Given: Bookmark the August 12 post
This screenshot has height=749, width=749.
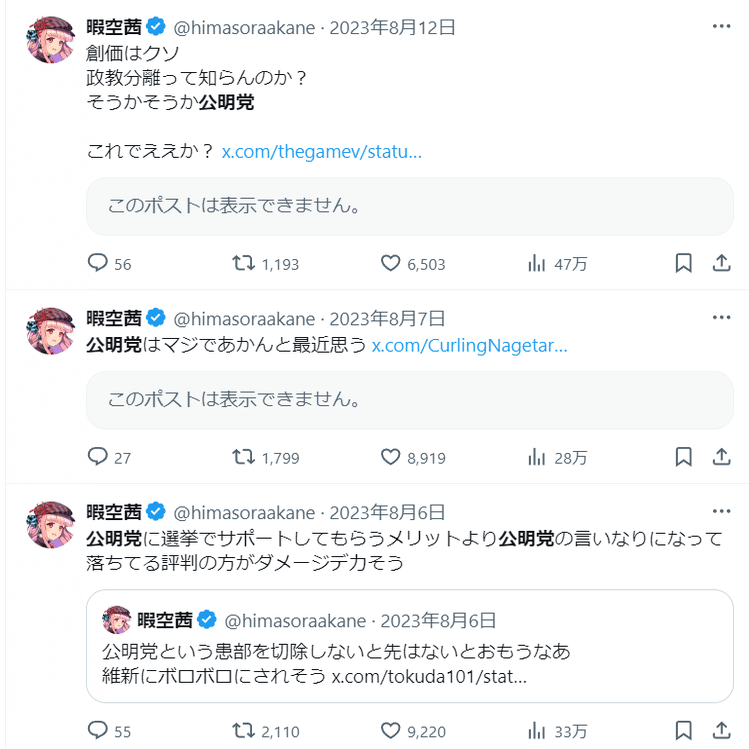Looking at the screenshot, I should [x=684, y=264].
